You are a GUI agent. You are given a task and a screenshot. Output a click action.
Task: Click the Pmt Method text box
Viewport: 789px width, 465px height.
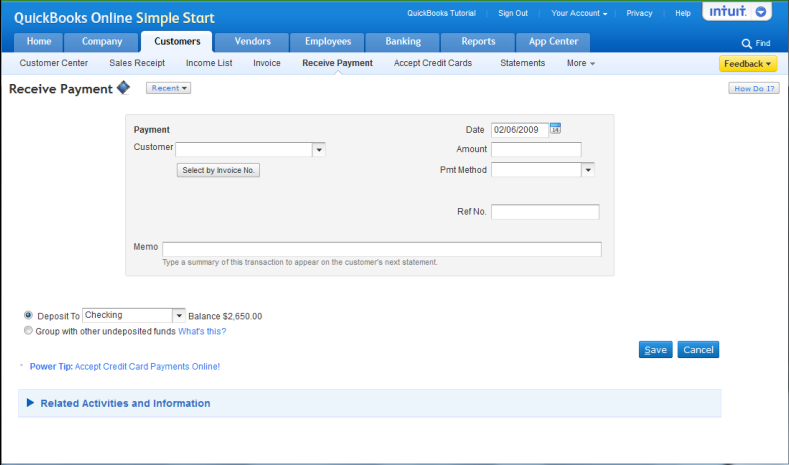(x=536, y=170)
